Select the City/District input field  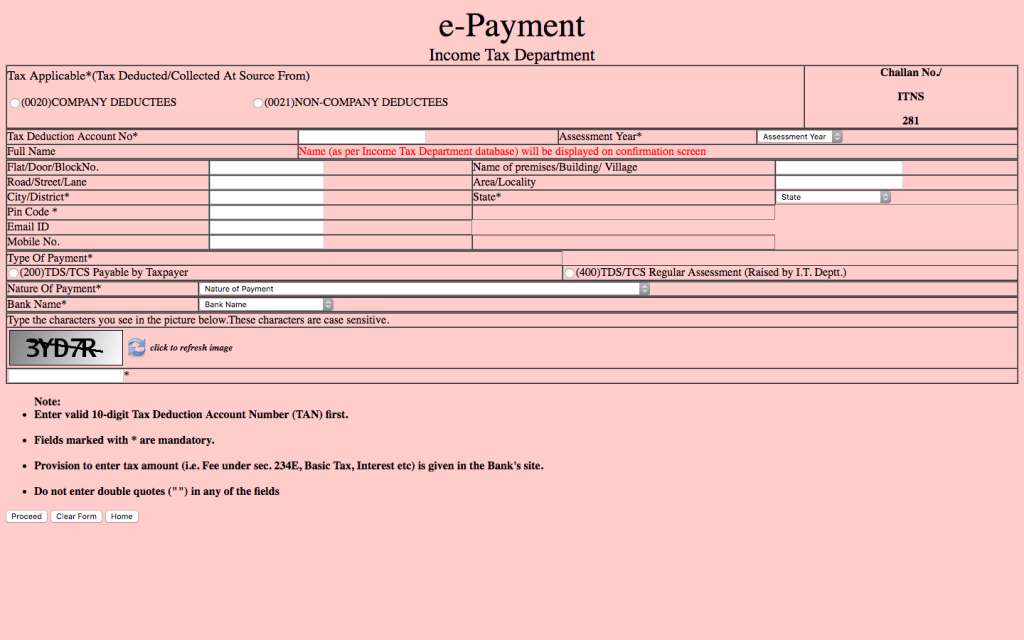click(x=266, y=198)
